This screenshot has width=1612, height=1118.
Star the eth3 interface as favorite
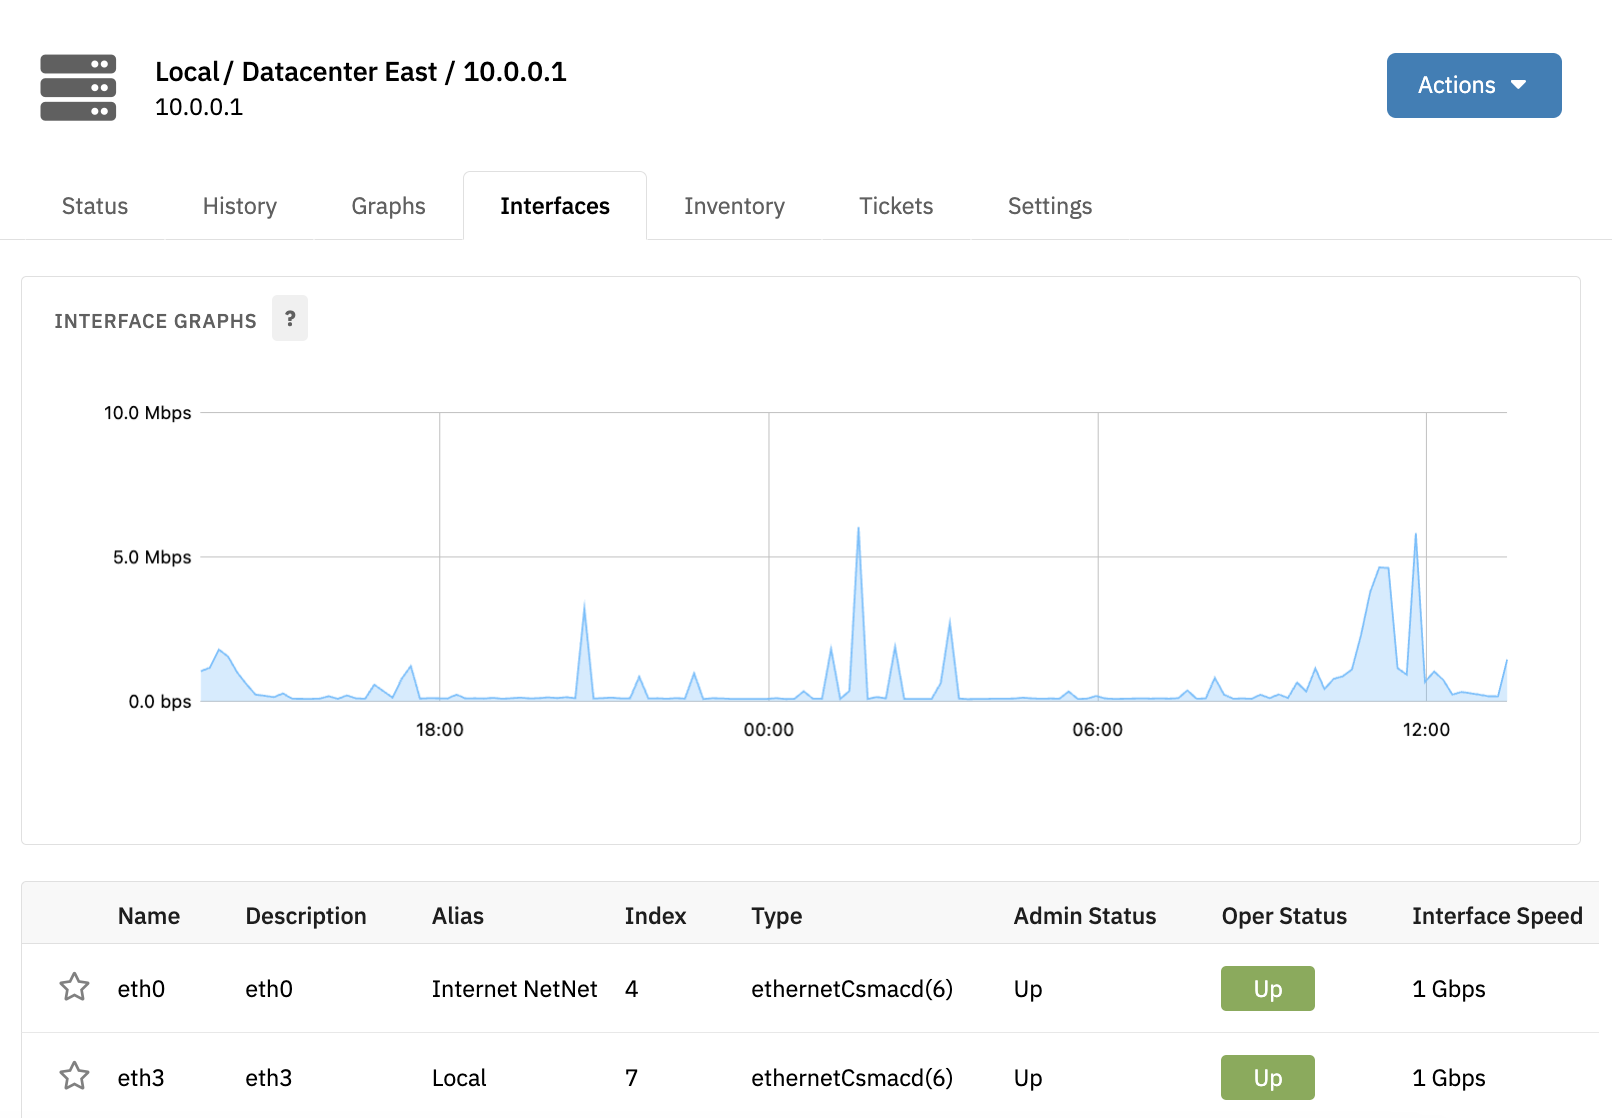(75, 1077)
